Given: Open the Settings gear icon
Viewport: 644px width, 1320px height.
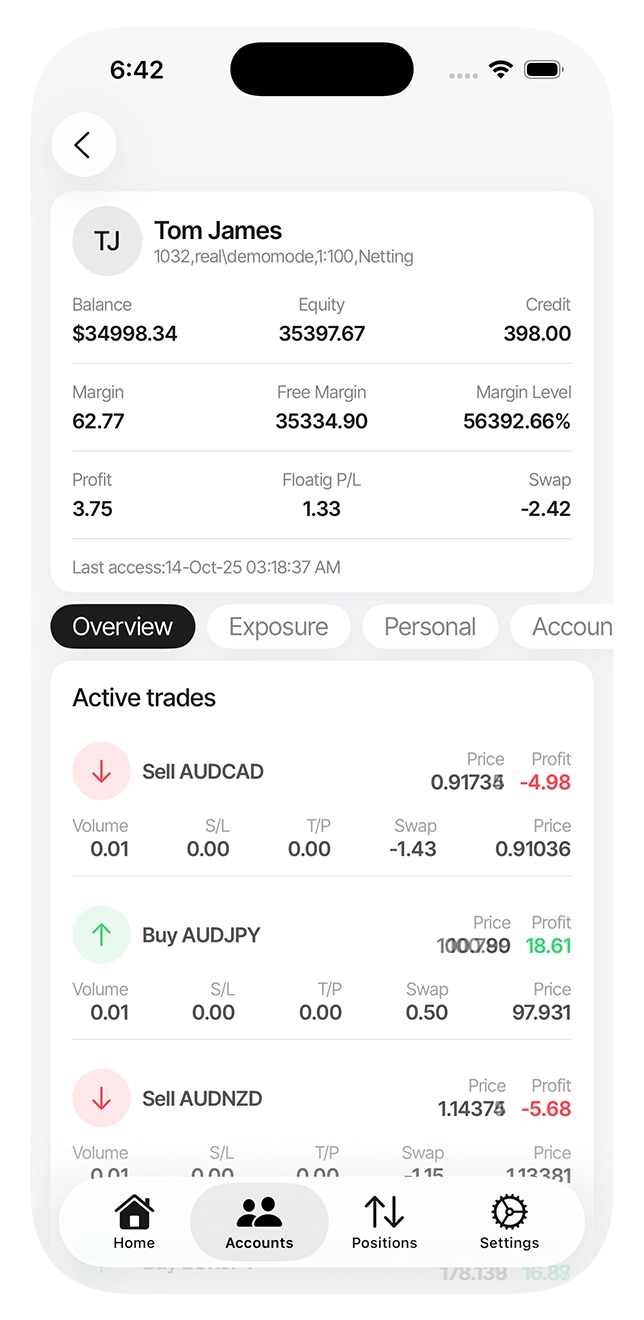Looking at the screenshot, I should coord(509,1212).
